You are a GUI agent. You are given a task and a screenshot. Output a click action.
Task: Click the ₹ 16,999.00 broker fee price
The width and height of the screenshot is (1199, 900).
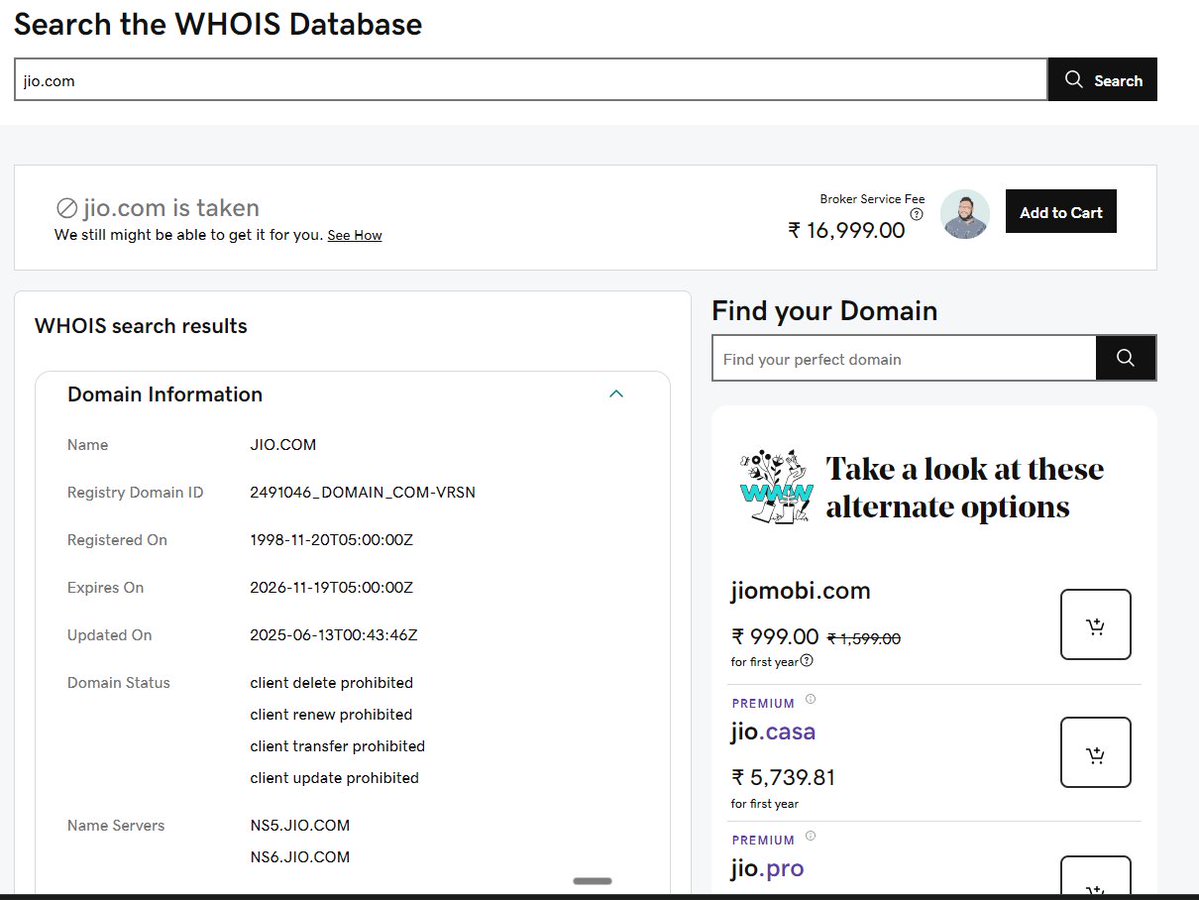846,230
